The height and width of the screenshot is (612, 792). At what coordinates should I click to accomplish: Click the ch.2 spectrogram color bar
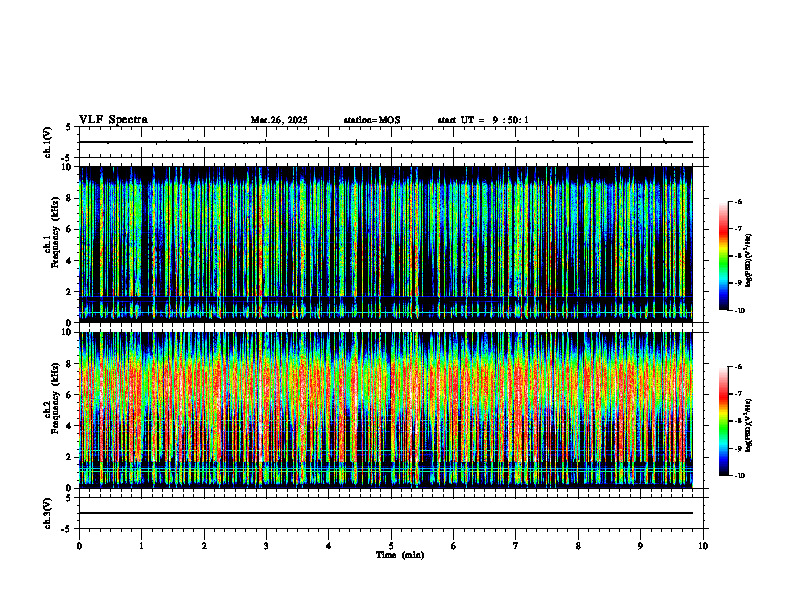724,421
